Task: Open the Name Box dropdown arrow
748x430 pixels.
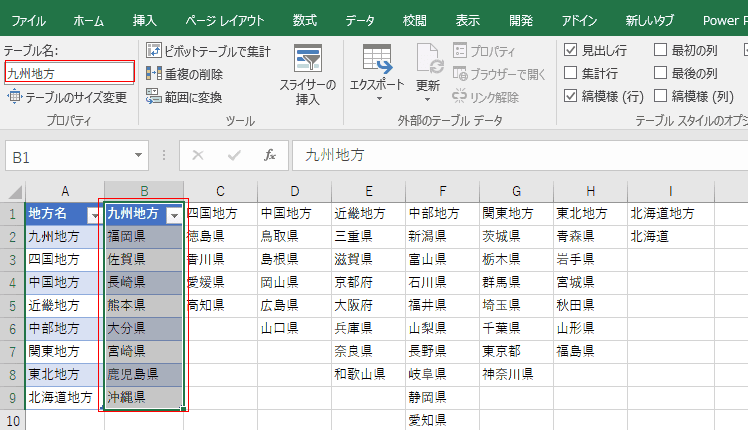Action: coord(138,155)
